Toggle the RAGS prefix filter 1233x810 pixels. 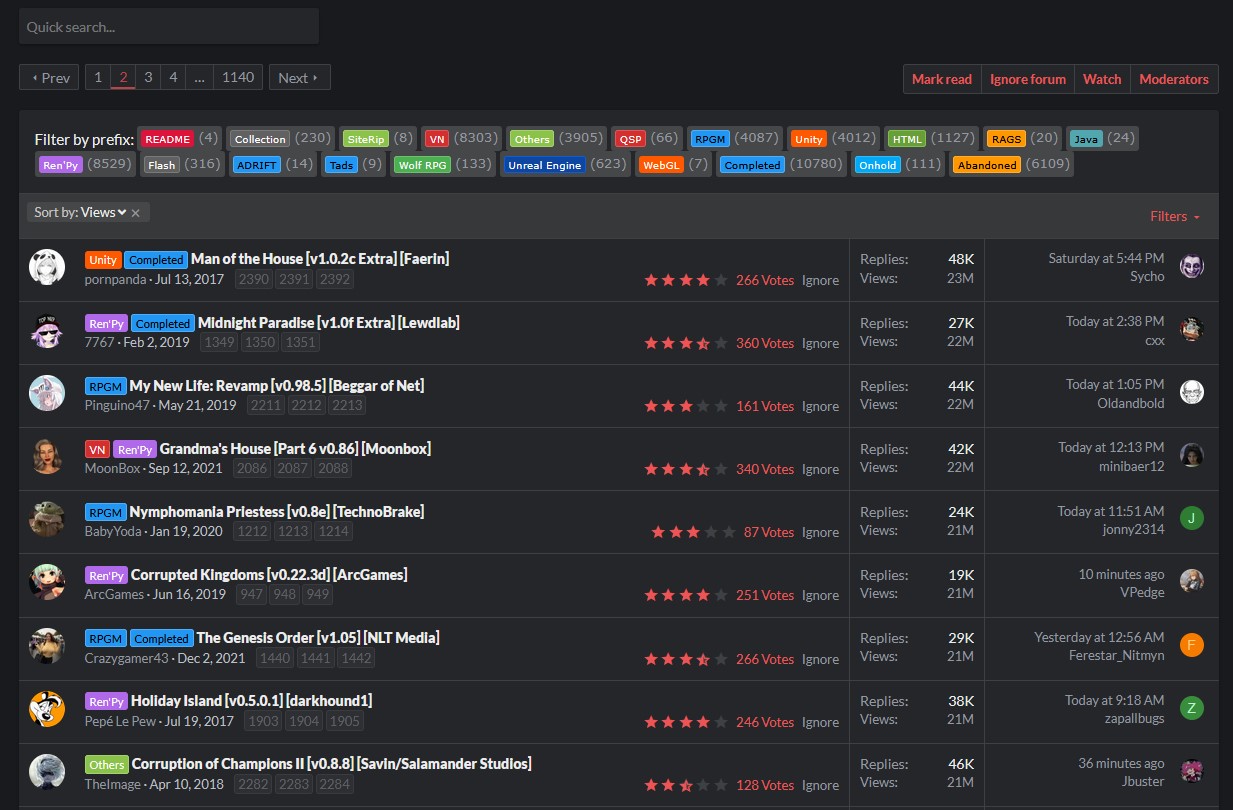pyautogui.click(x=1006, y=139)
